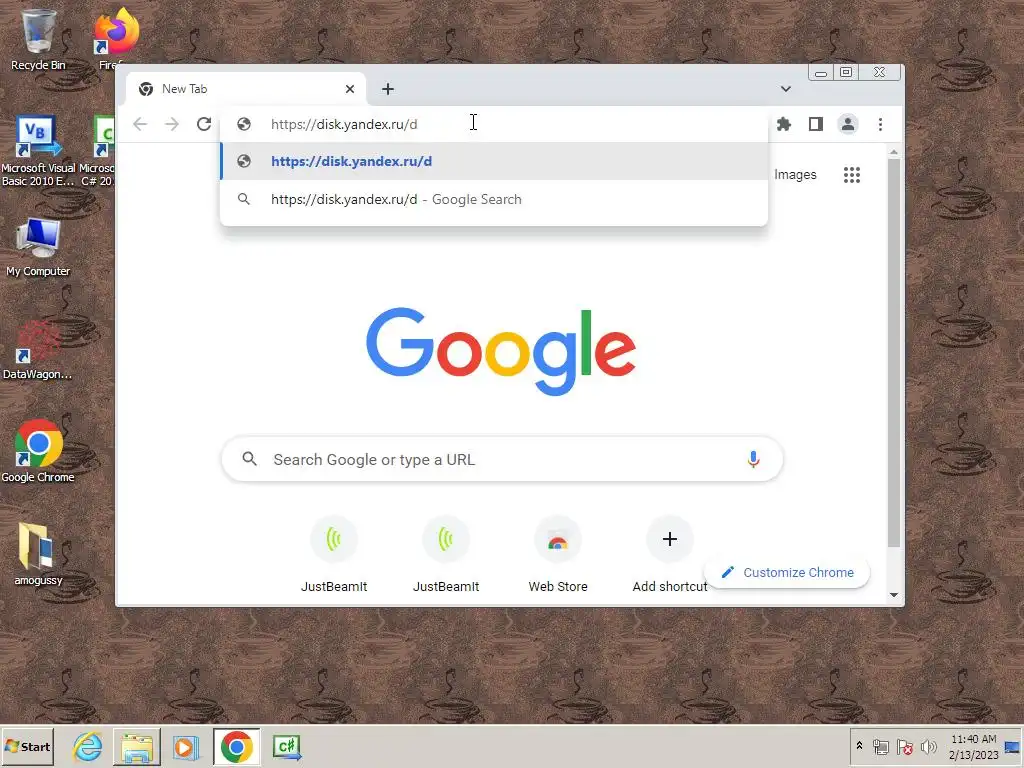Click the network tray icon

[881, 746]
